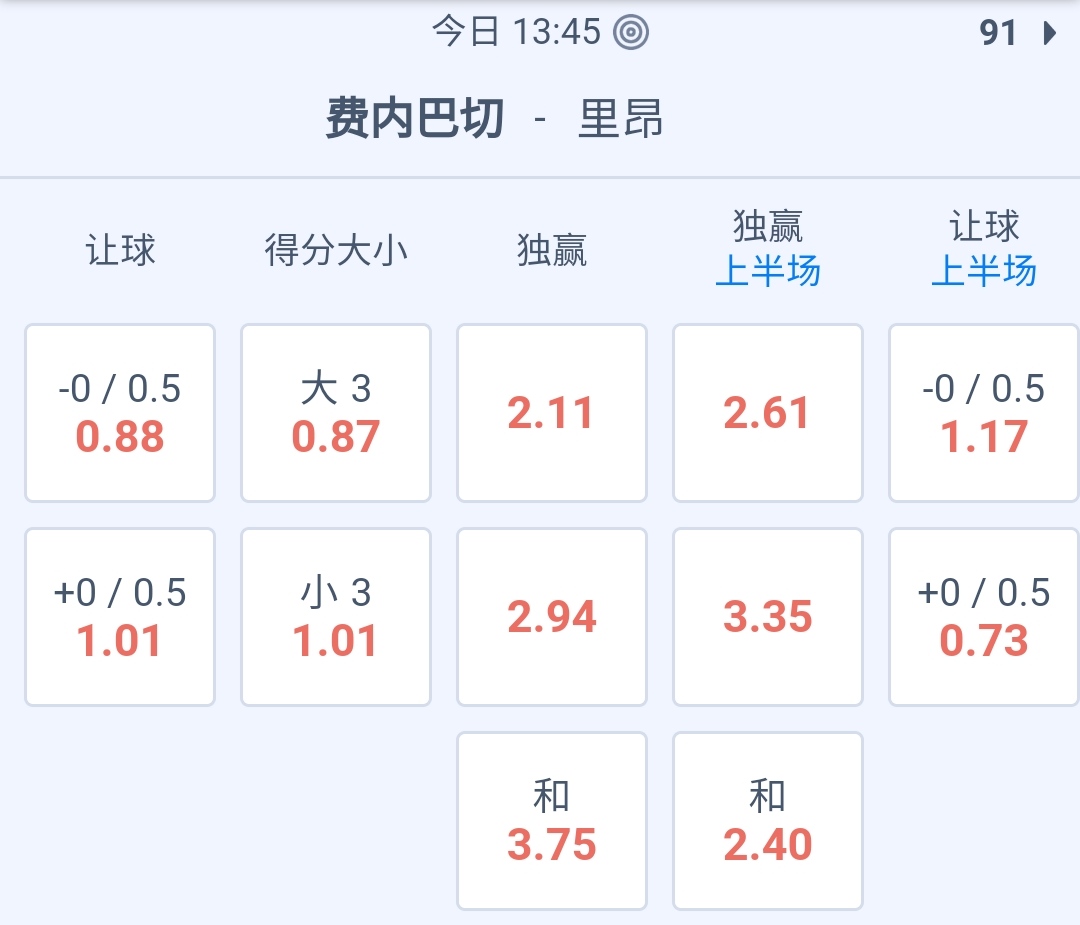1080x925 pixels.
Task: Choose full-time win odds 2.94
Action: (552, 617)
